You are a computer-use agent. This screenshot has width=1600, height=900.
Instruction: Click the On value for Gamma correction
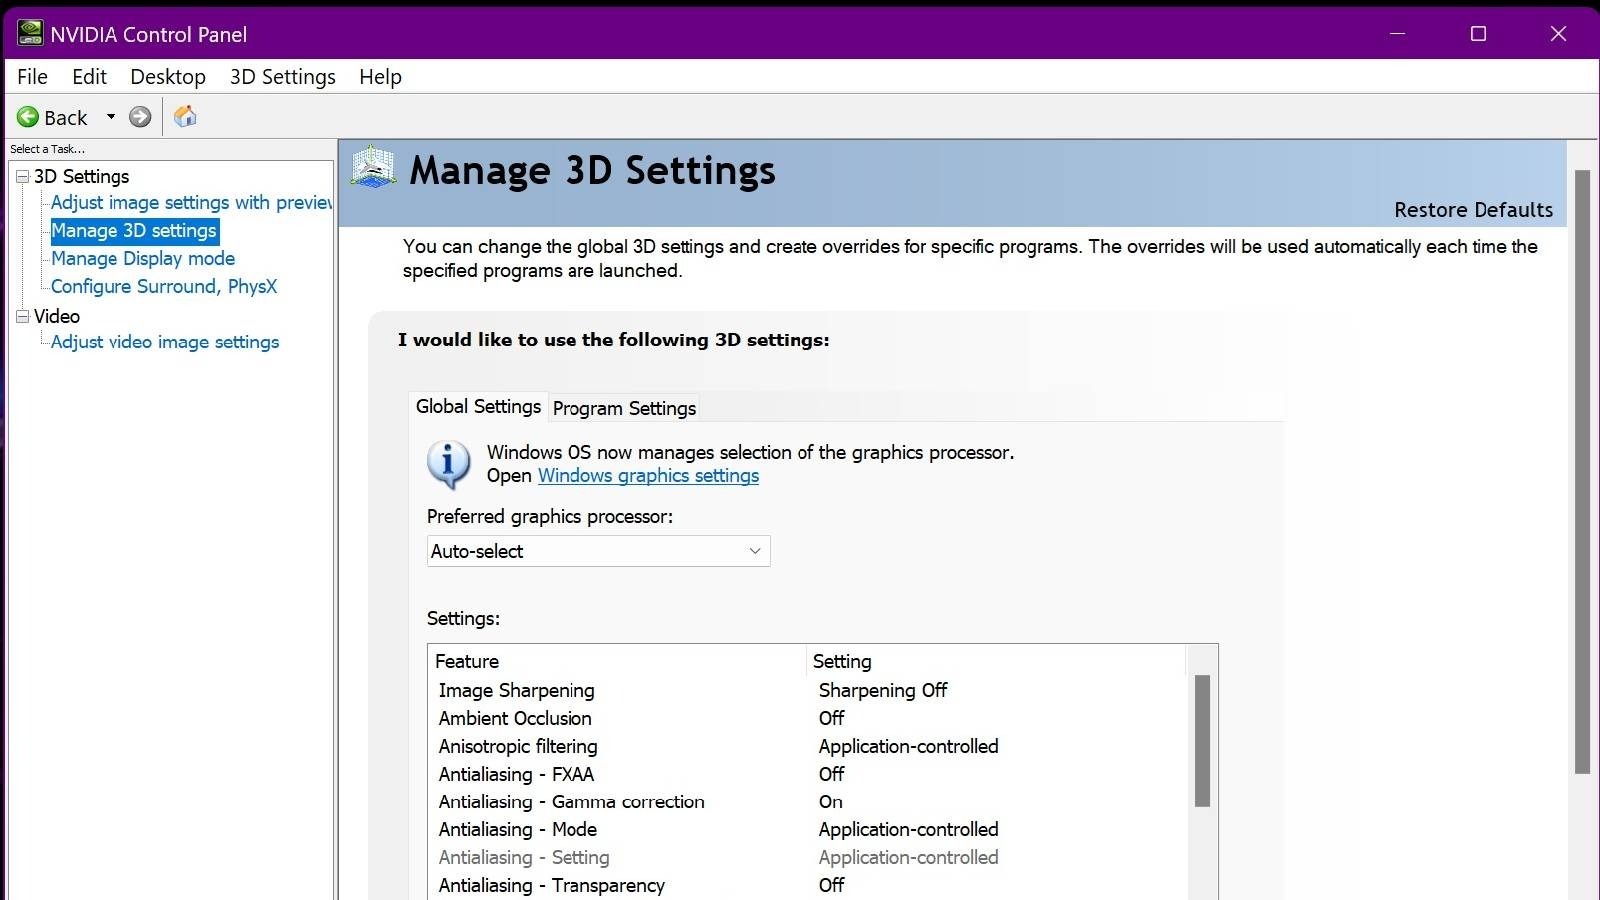[831, 802]
